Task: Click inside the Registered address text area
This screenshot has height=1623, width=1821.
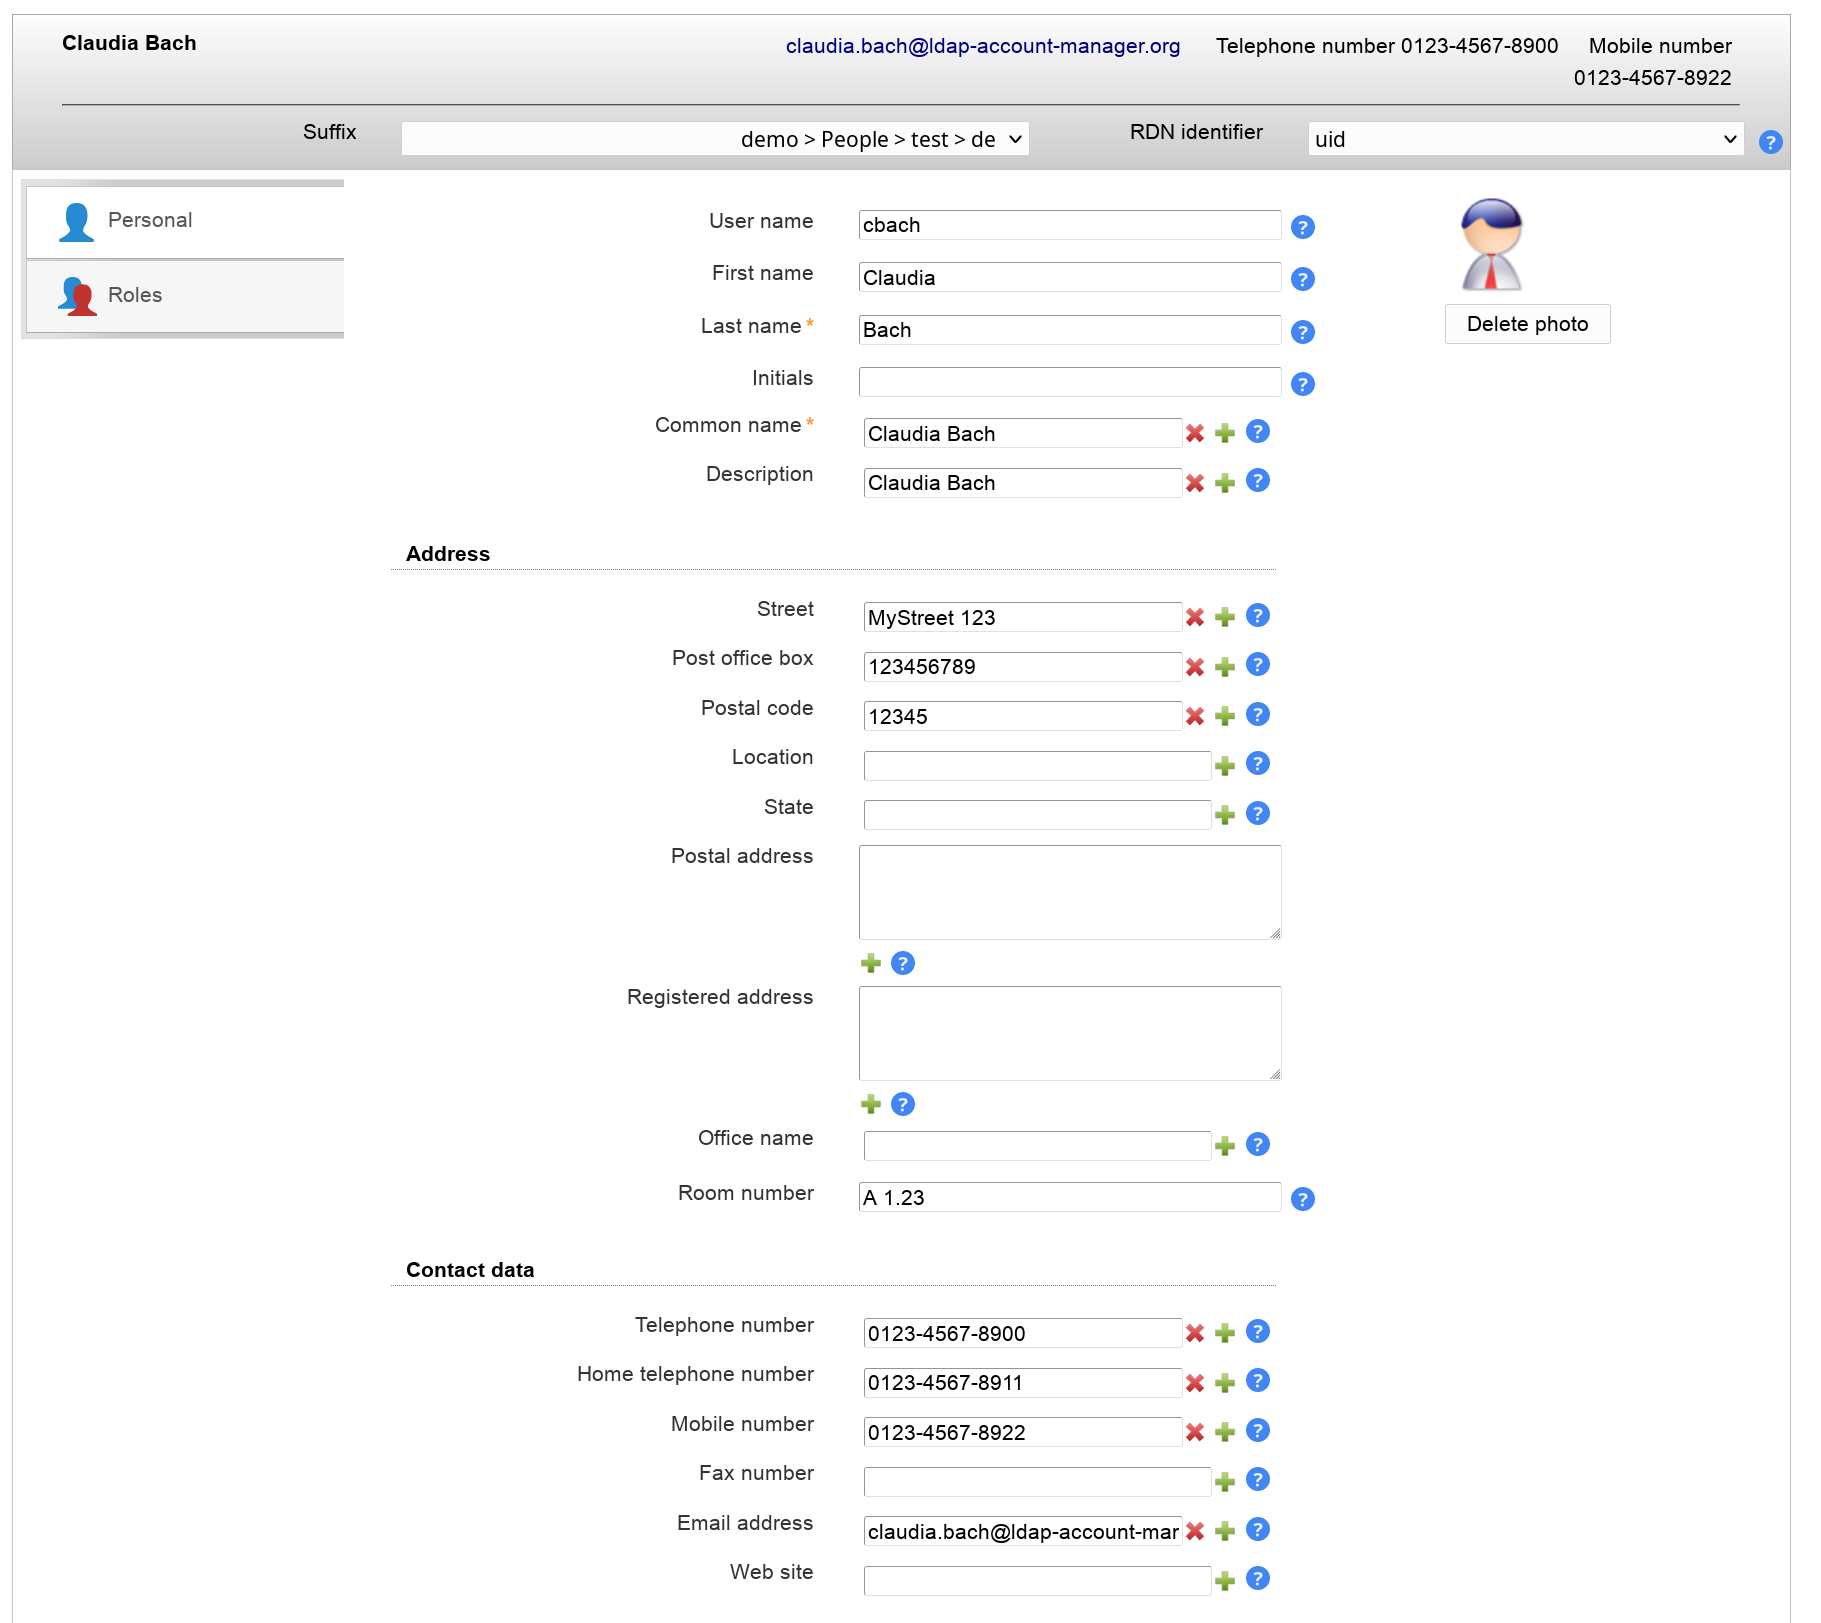Action: (1069, 1033)
